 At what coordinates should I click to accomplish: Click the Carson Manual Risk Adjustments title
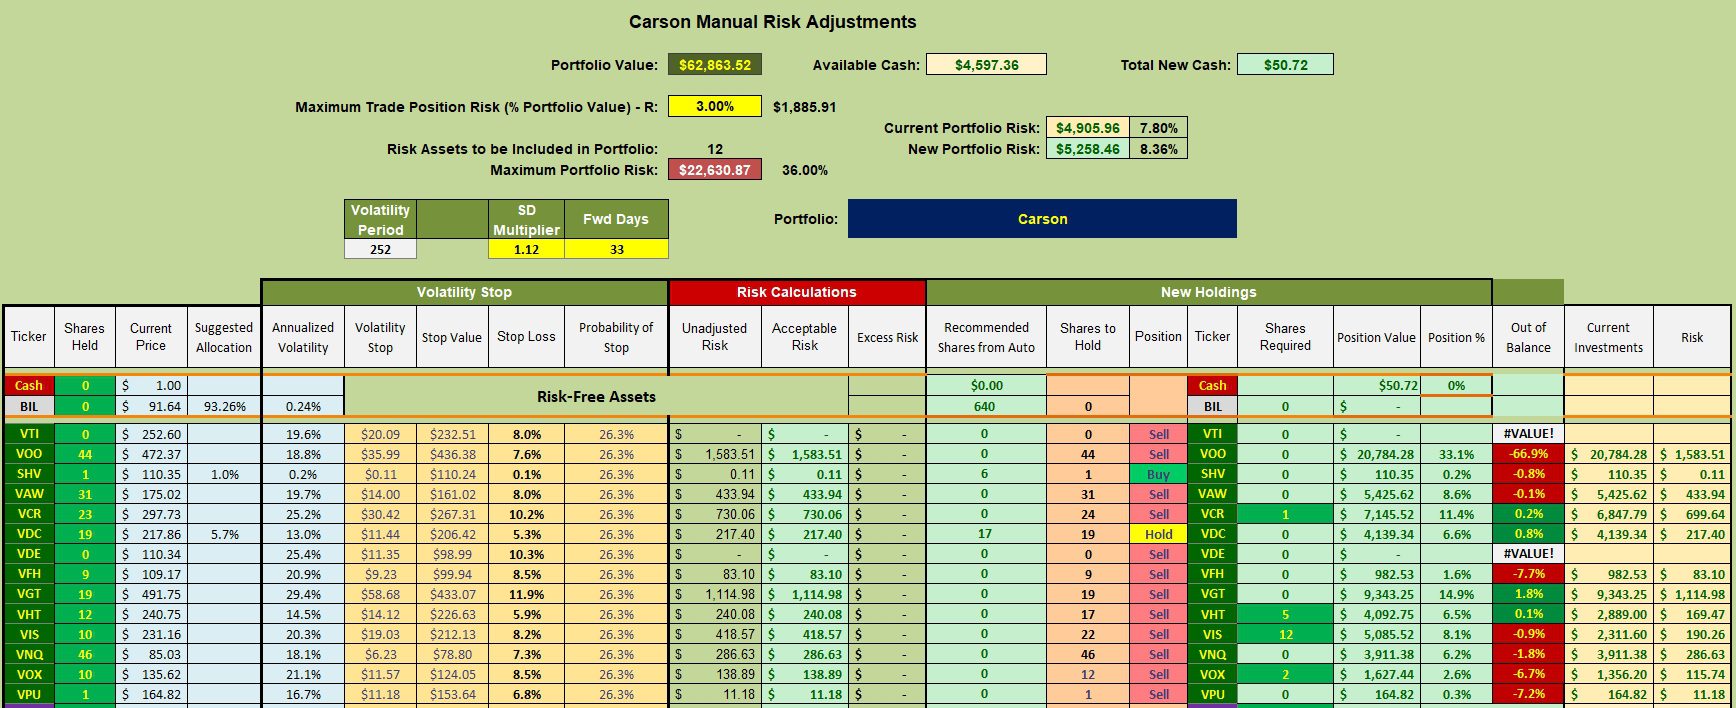pos(772,22)
